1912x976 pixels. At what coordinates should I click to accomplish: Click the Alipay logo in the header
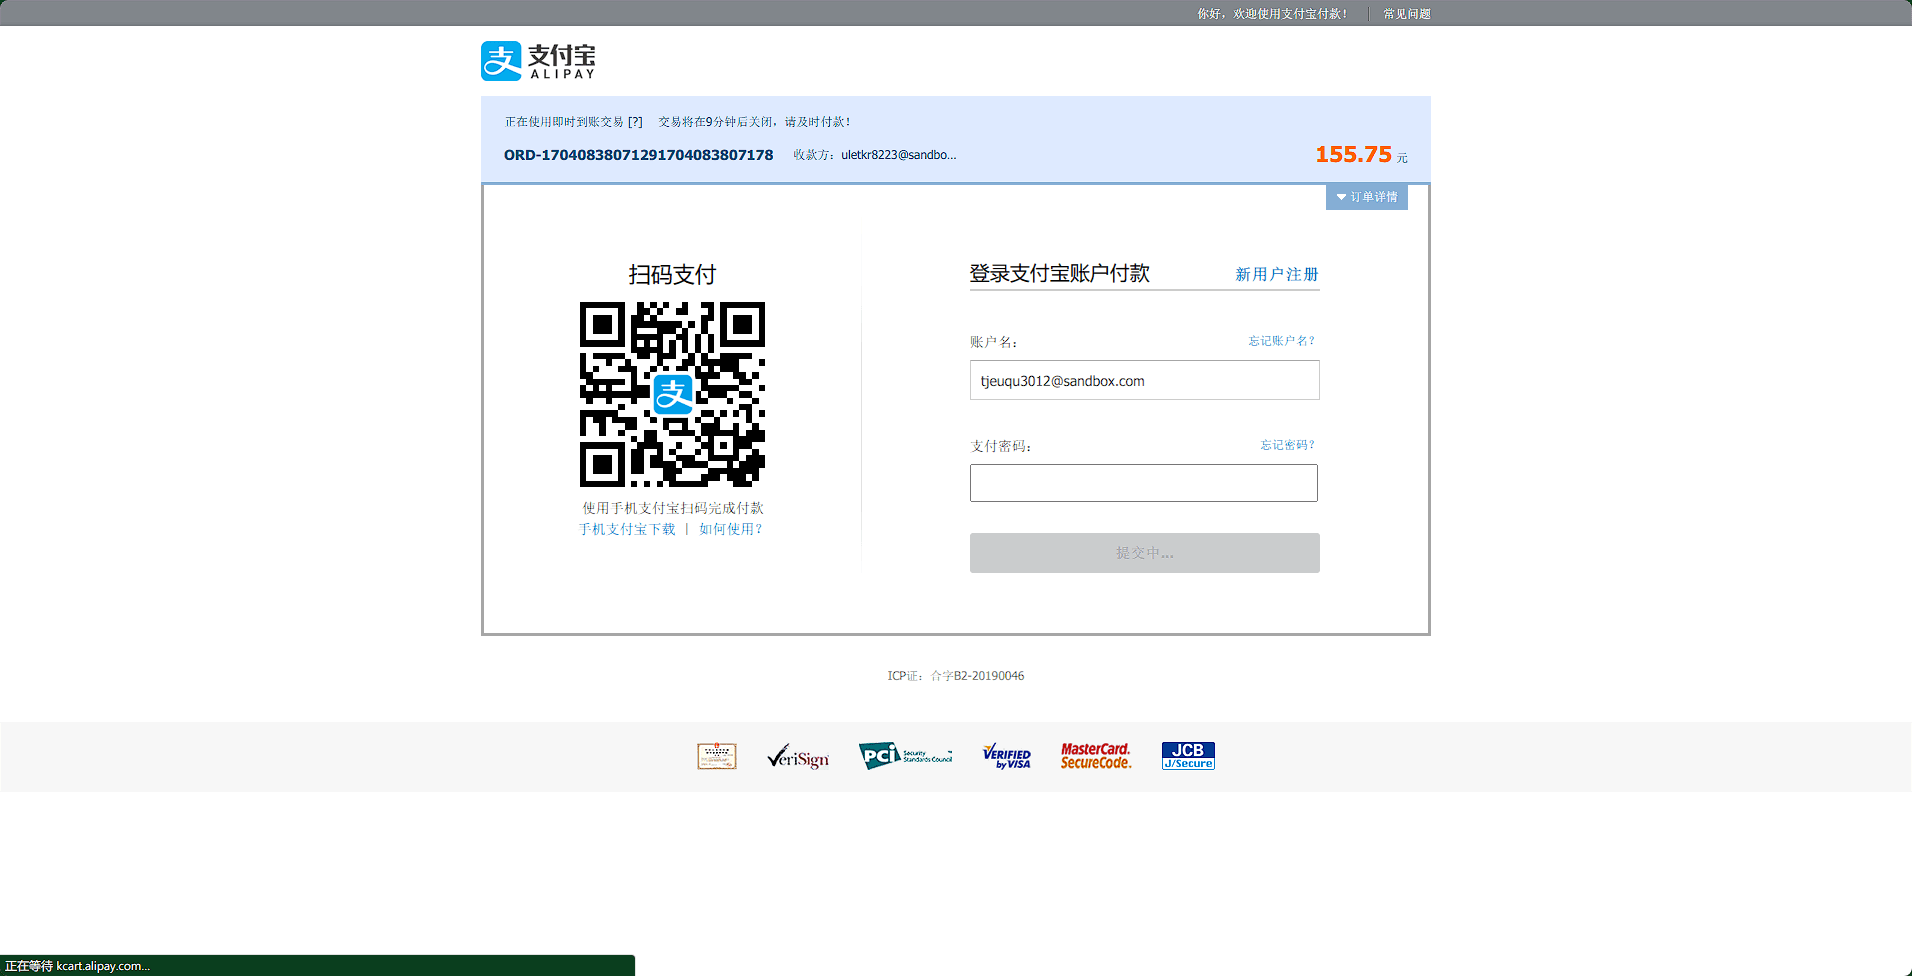(538, 61)
